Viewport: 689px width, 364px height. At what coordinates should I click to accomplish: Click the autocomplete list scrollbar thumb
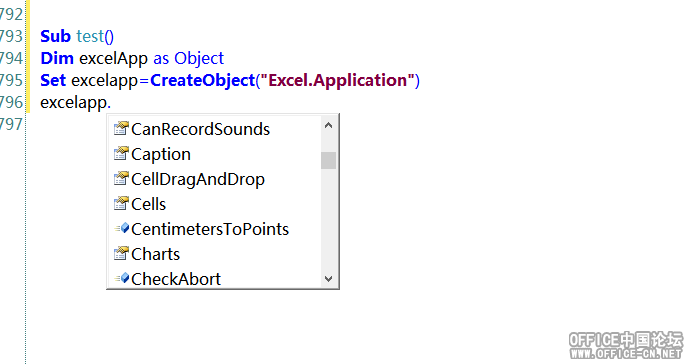(328, 160)
